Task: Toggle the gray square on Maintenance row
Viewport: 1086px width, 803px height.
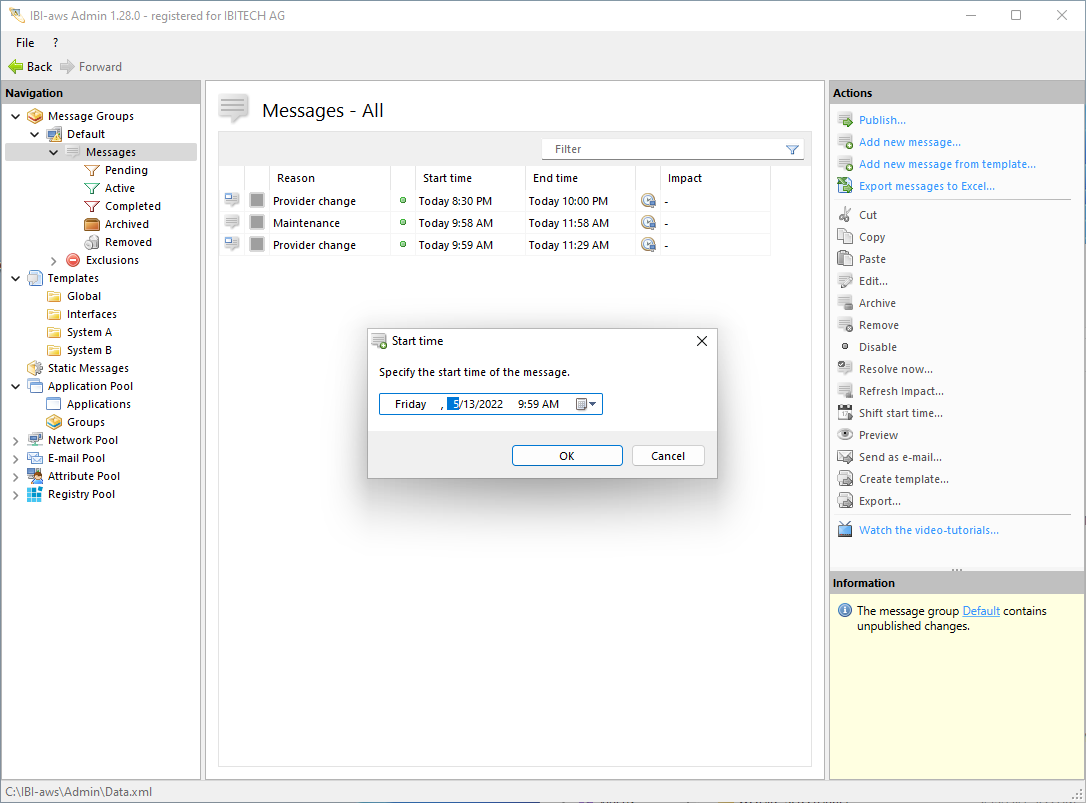Action: click(x=257, y=223)
